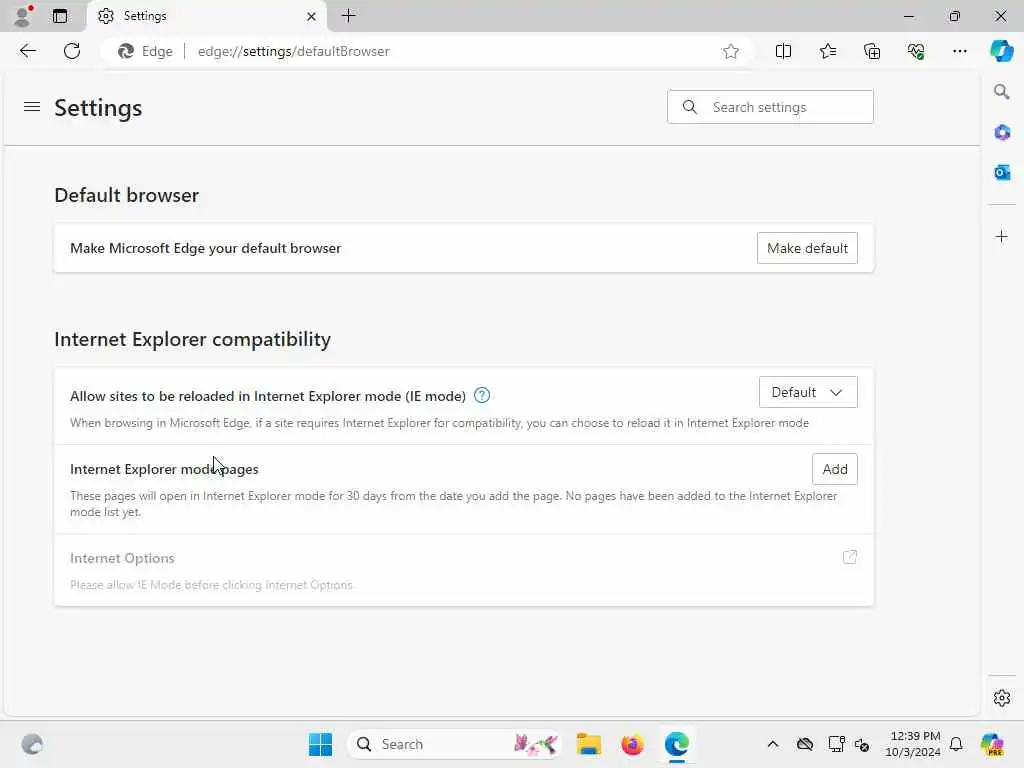Click Internet Explorer mode pages label
This screenshot has width=1024, height=768.
coord(164,469)
